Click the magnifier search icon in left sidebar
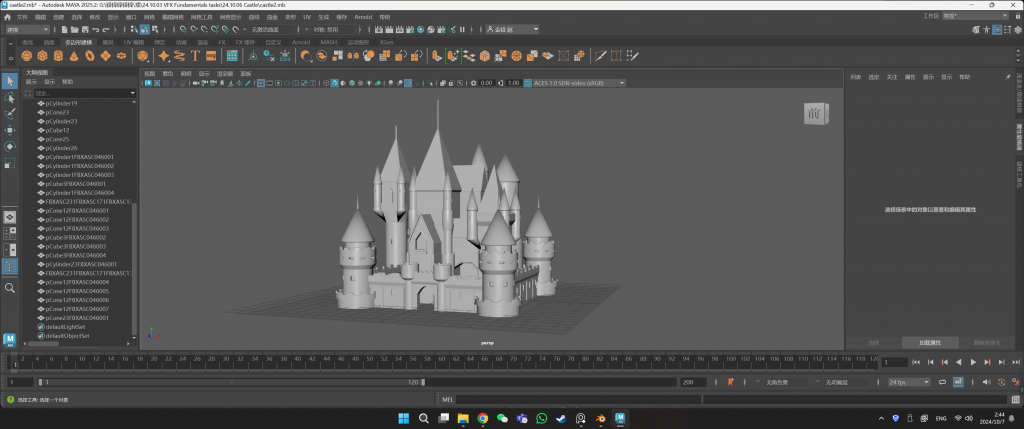Viewport: 1024px width, 429px height. pyautogui.click(x=10, y=288)
